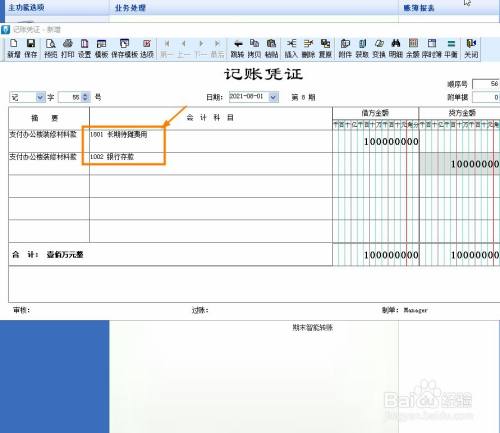Click the voucher number 56 spinner
500x433 pixels.
coord(86,97)
